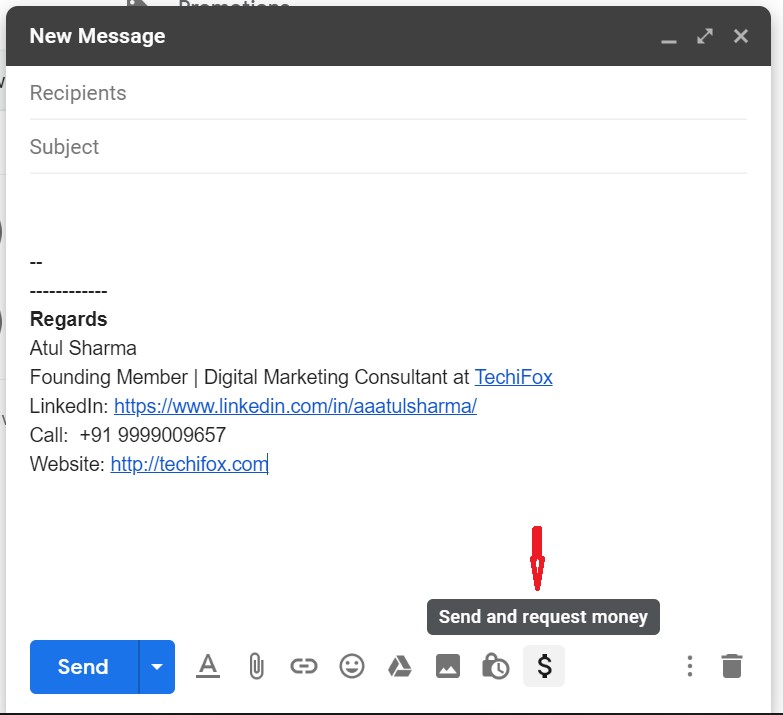The image size is (783, 715).
Task: Expand New Message to full screen
Action: [705, 36]
